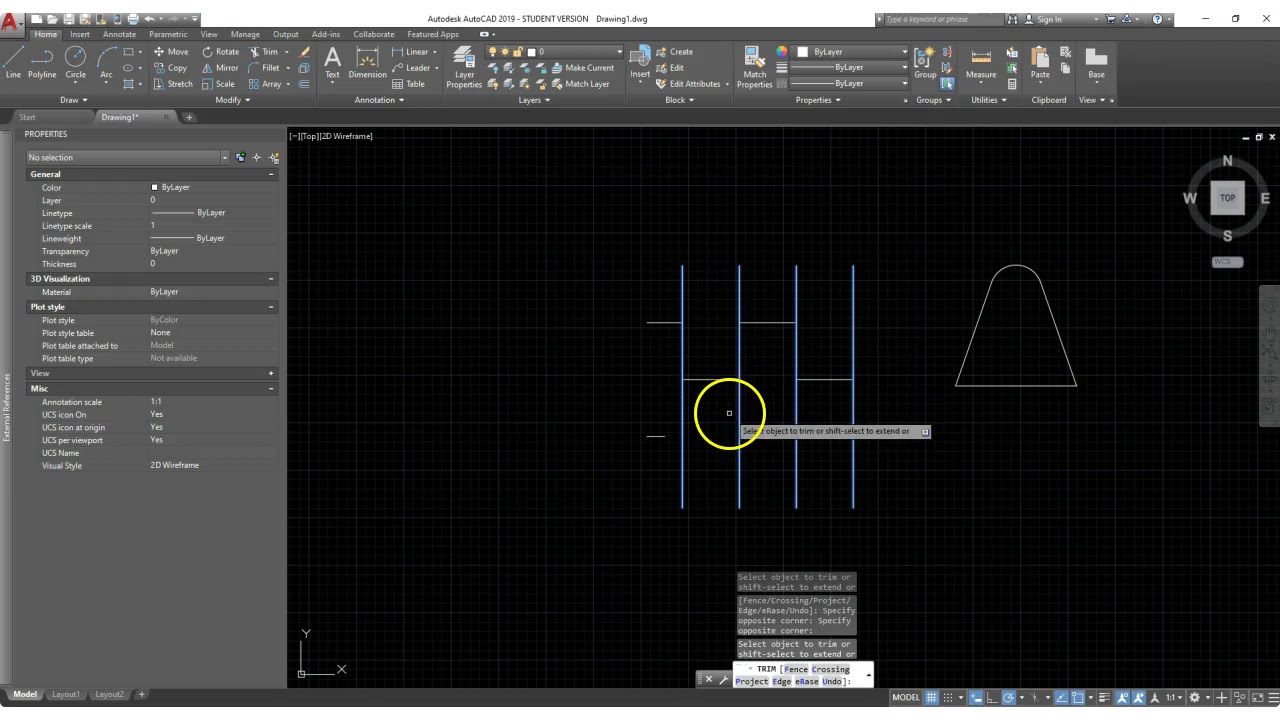The image size is (1280, 720).
Task: Open the Parametric ribbon tab
Action: (x=168, y=34)
